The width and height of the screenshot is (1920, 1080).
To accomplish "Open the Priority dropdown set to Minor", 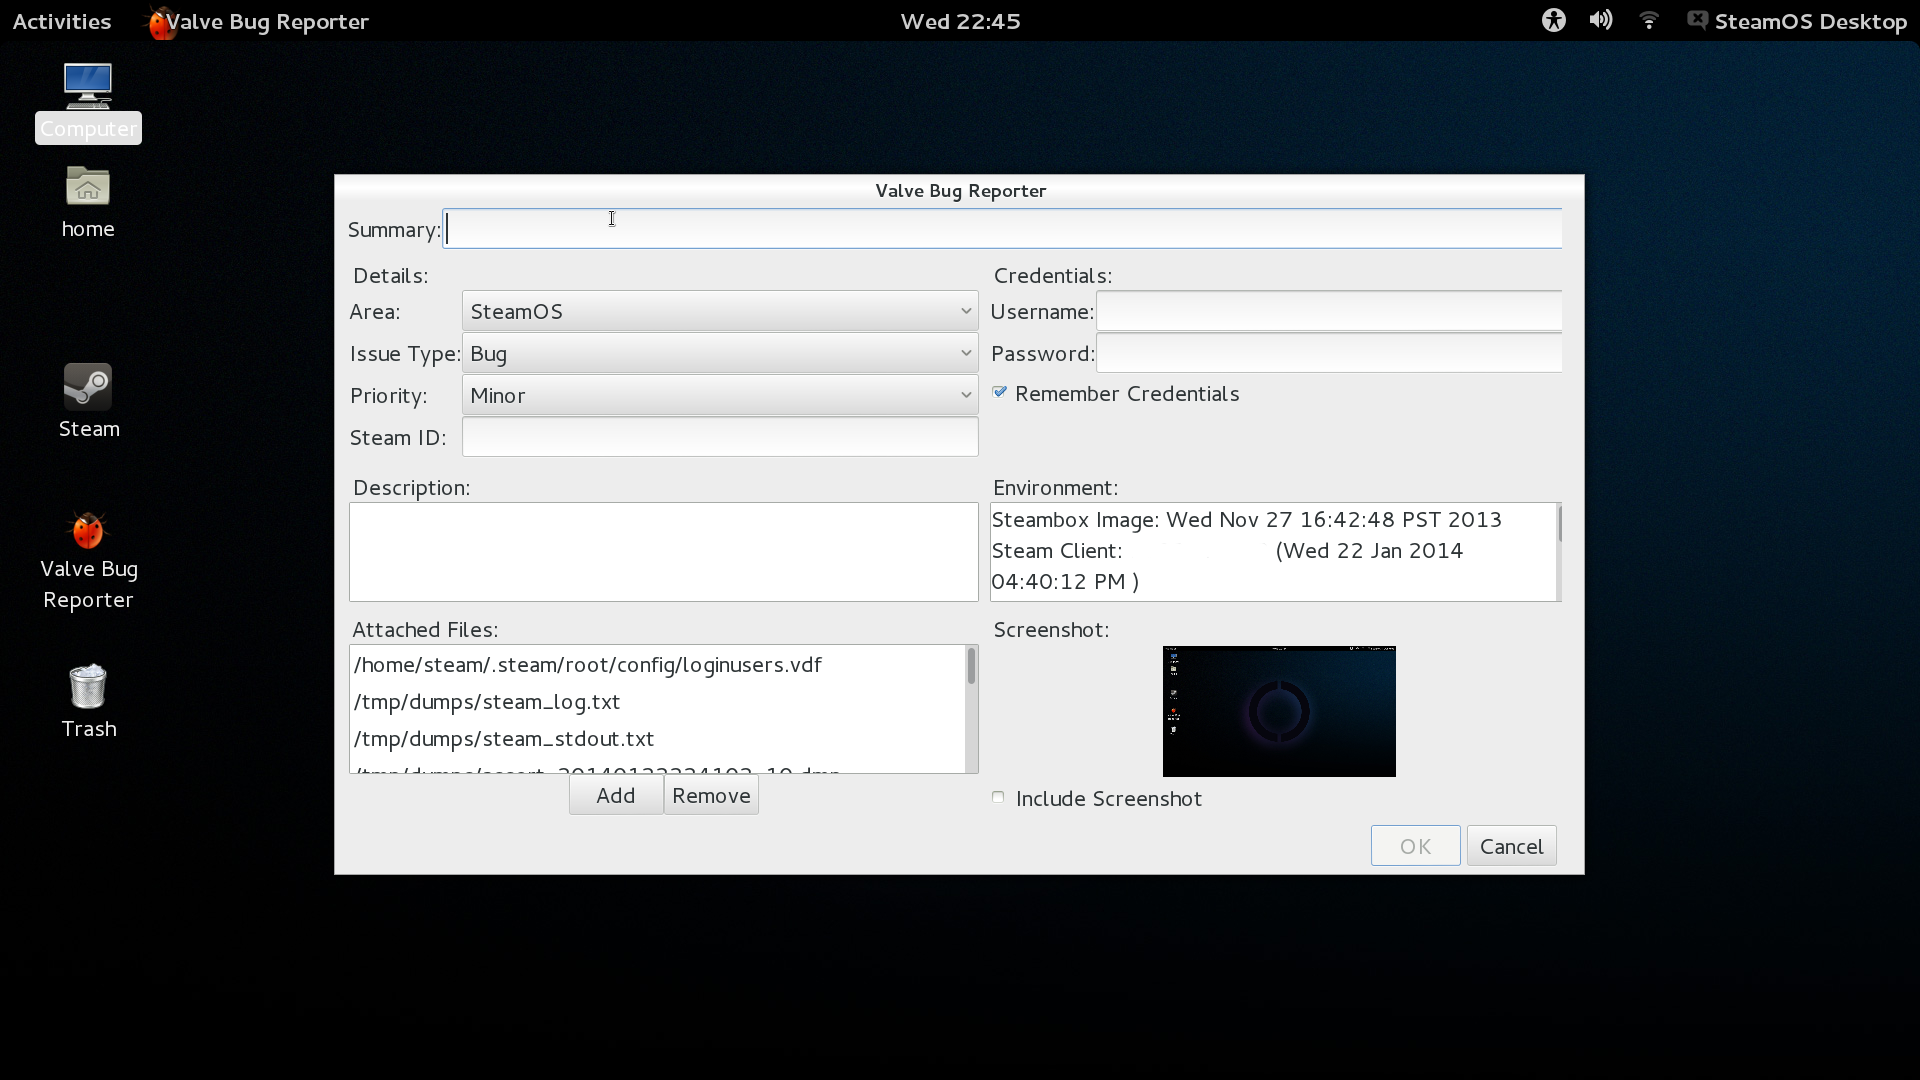I will 719,396.
